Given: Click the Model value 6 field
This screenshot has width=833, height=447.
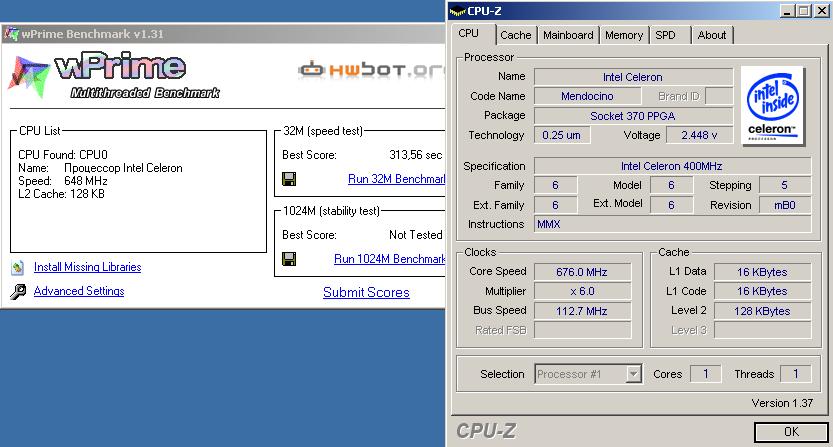Looking at the screenshot, I should 672,185.
